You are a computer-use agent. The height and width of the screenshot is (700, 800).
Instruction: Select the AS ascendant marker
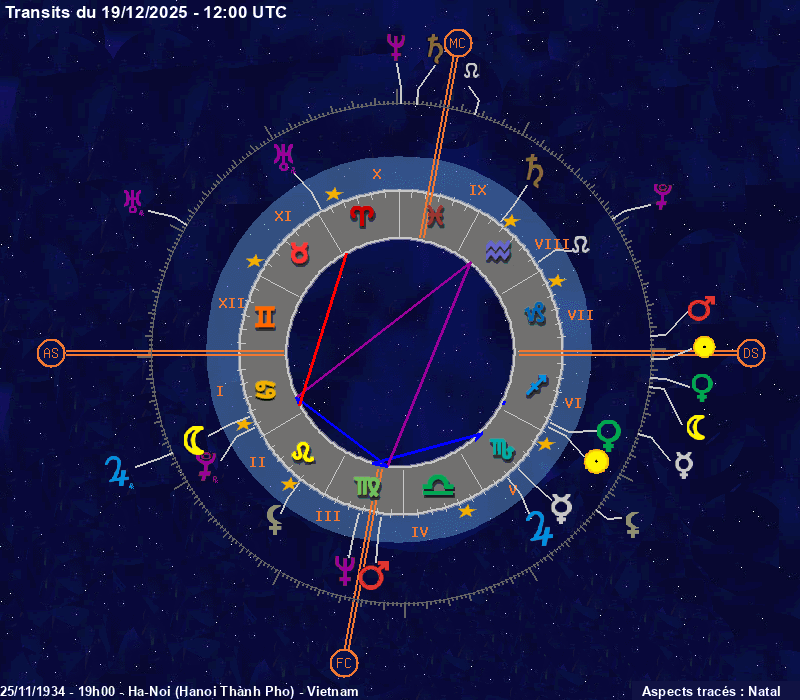[x=50, y=353]
